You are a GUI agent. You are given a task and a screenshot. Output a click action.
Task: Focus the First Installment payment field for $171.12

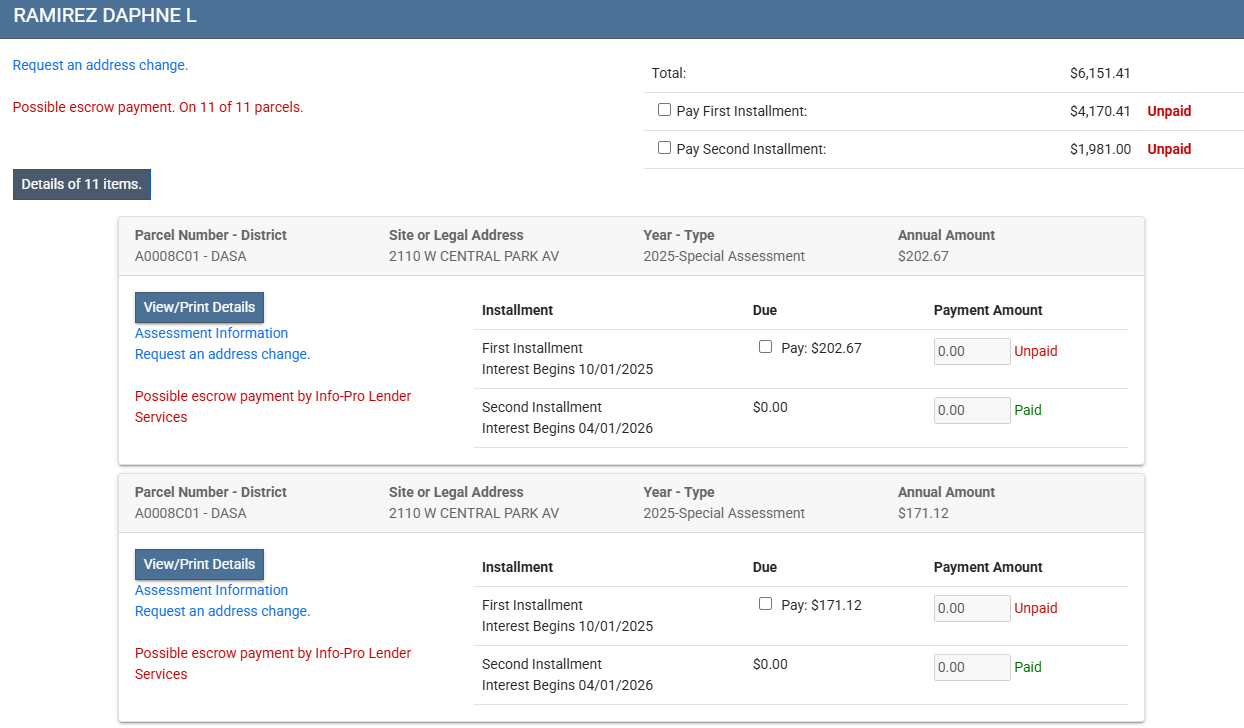click(971, 608)
